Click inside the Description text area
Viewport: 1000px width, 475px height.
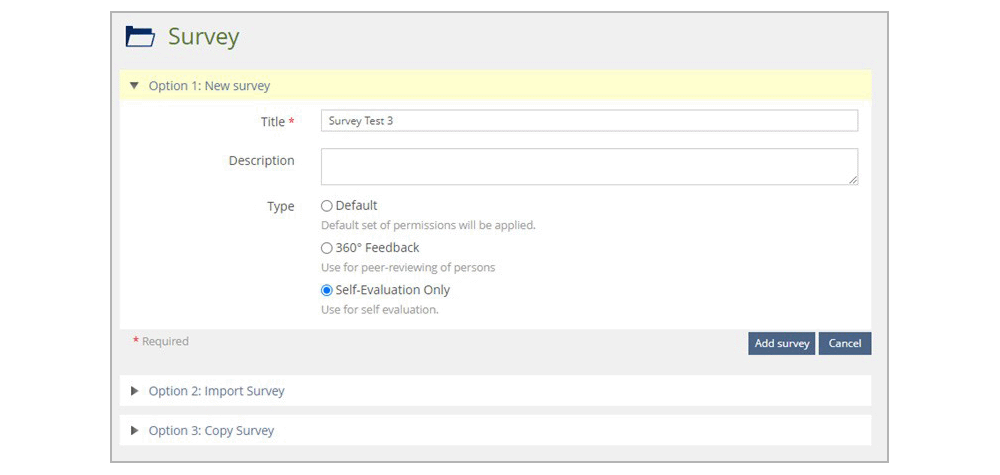(589, 167)
